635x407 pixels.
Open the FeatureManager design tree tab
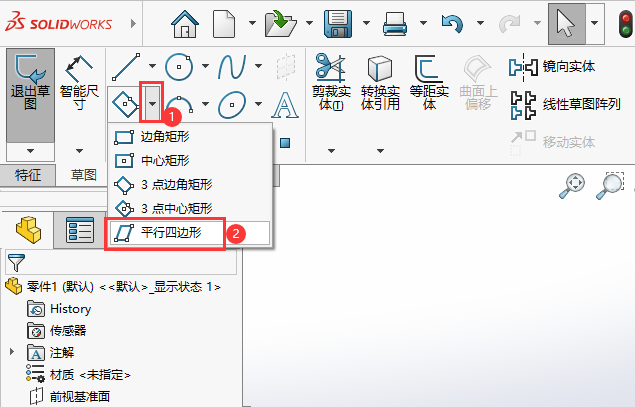tap(28, 229)
